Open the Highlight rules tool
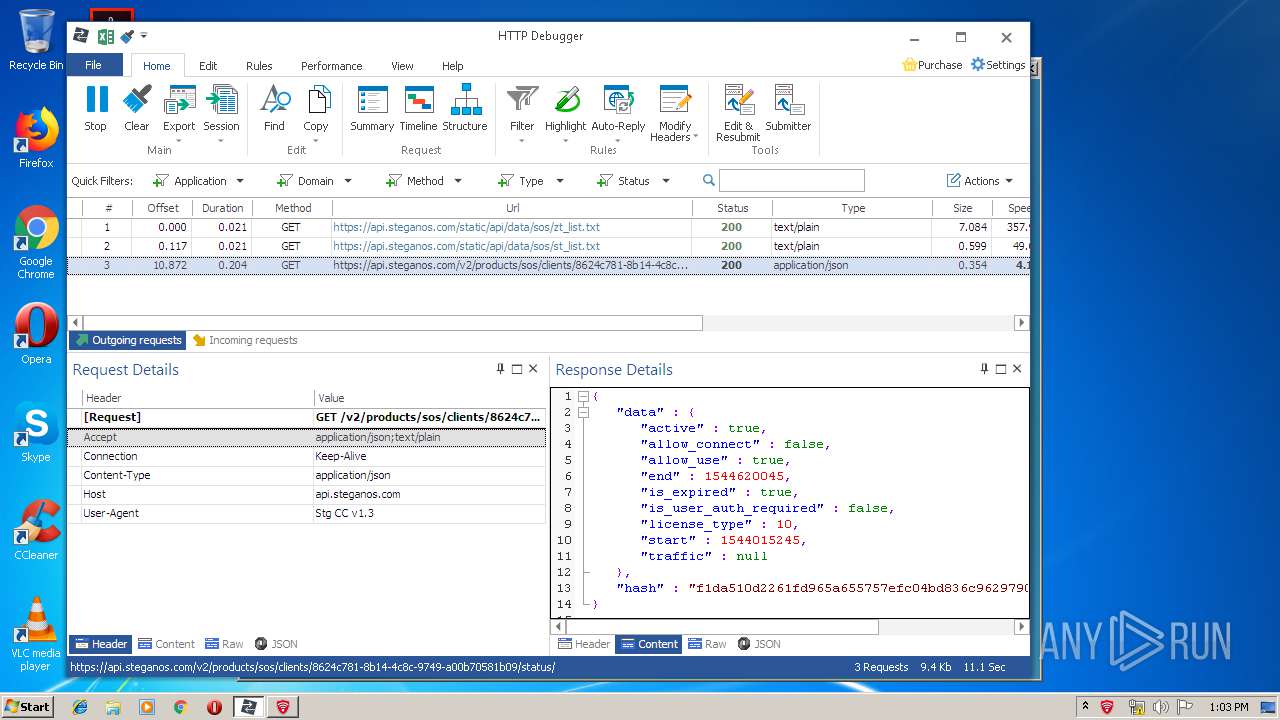Image resolution: width=1280 pixels, height=720 pixels. [566, 114]
